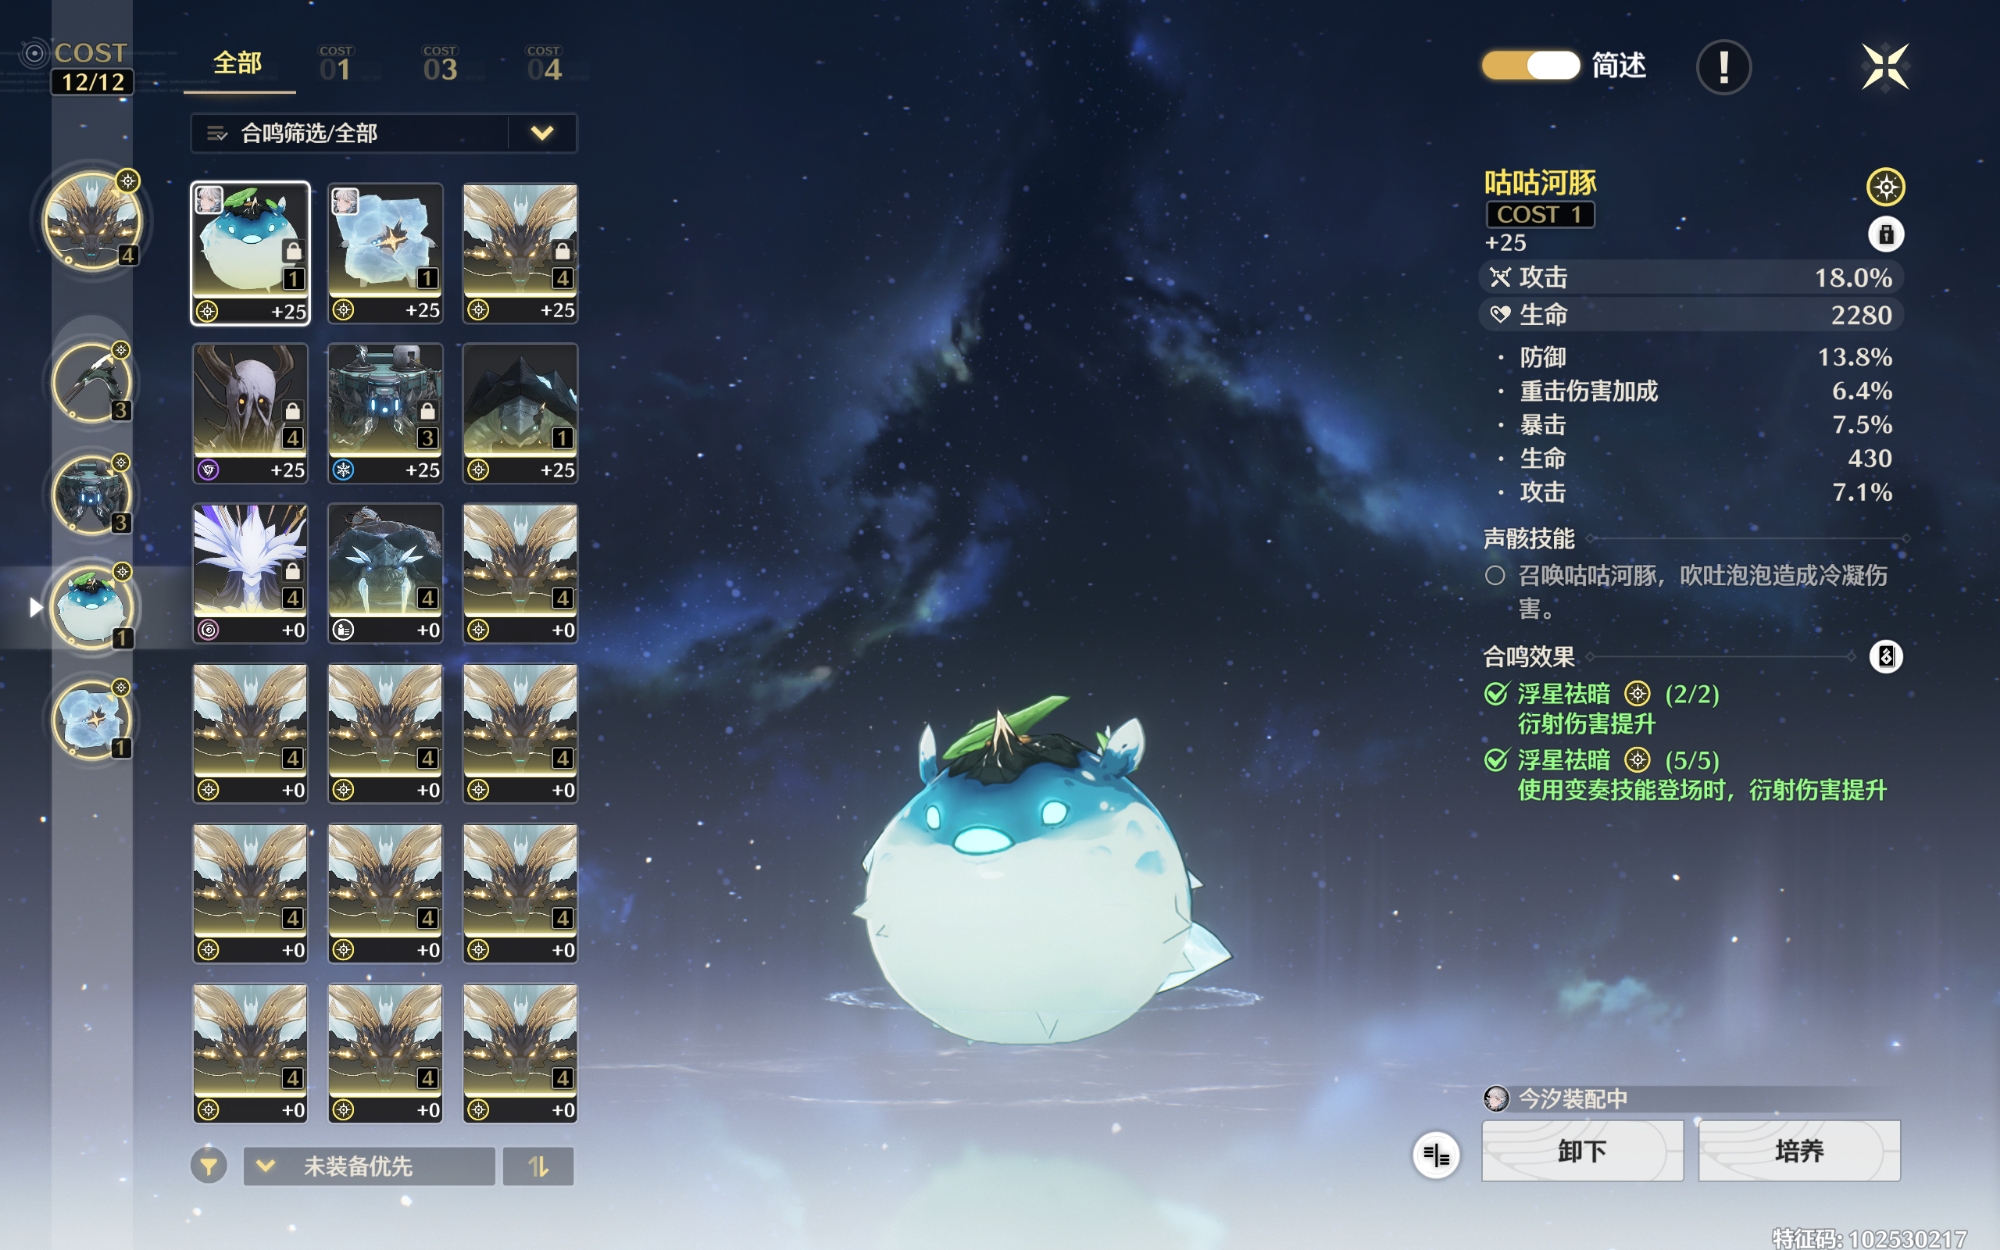Click the 浮星祛暗 sonata icon beside echo name

tap(1885, 186)
